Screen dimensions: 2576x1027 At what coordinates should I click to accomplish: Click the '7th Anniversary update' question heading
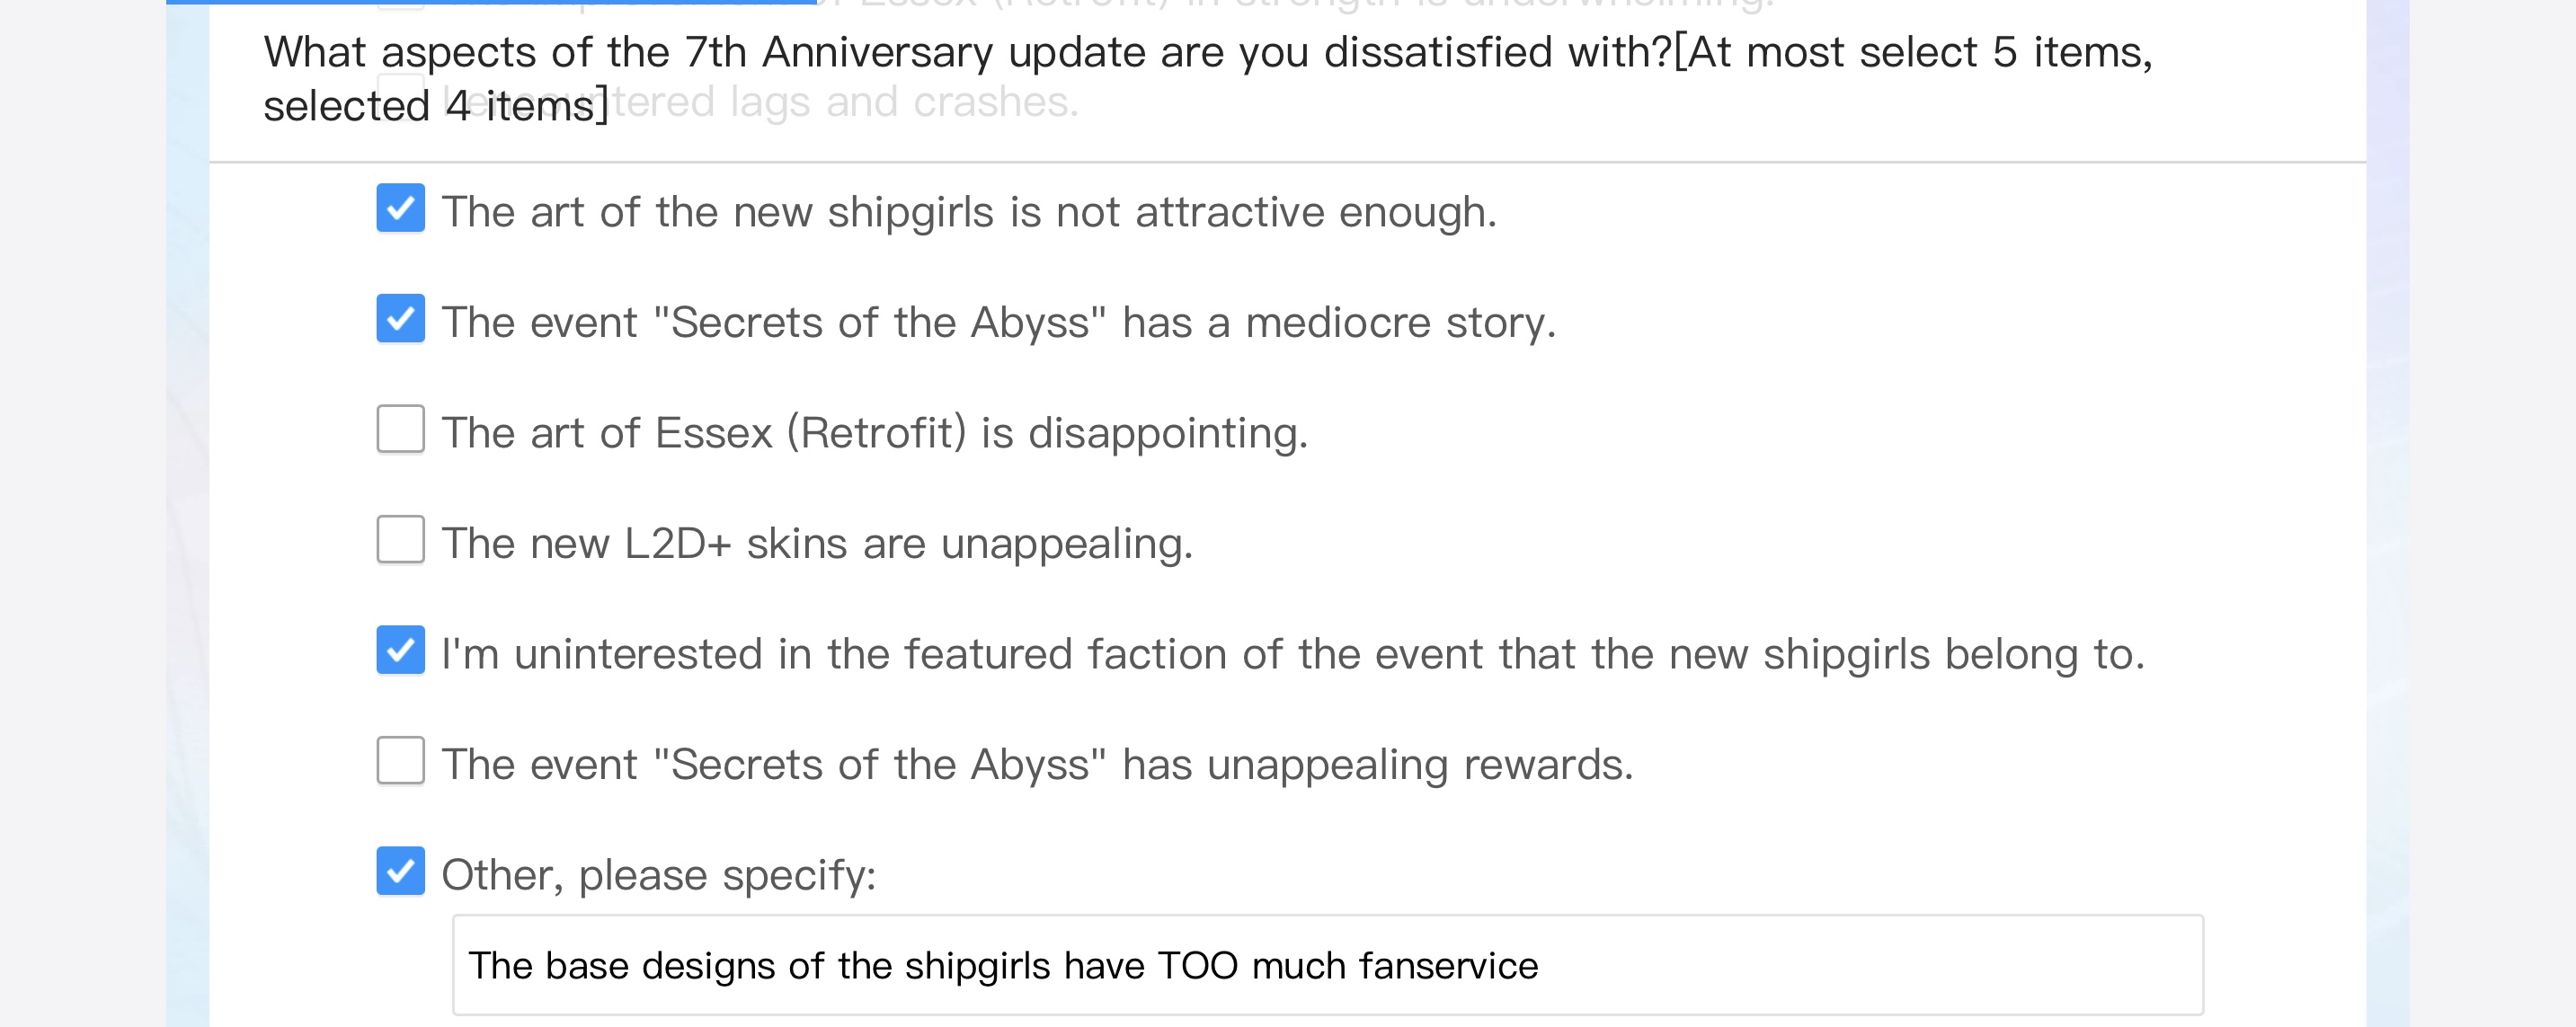1207,52
